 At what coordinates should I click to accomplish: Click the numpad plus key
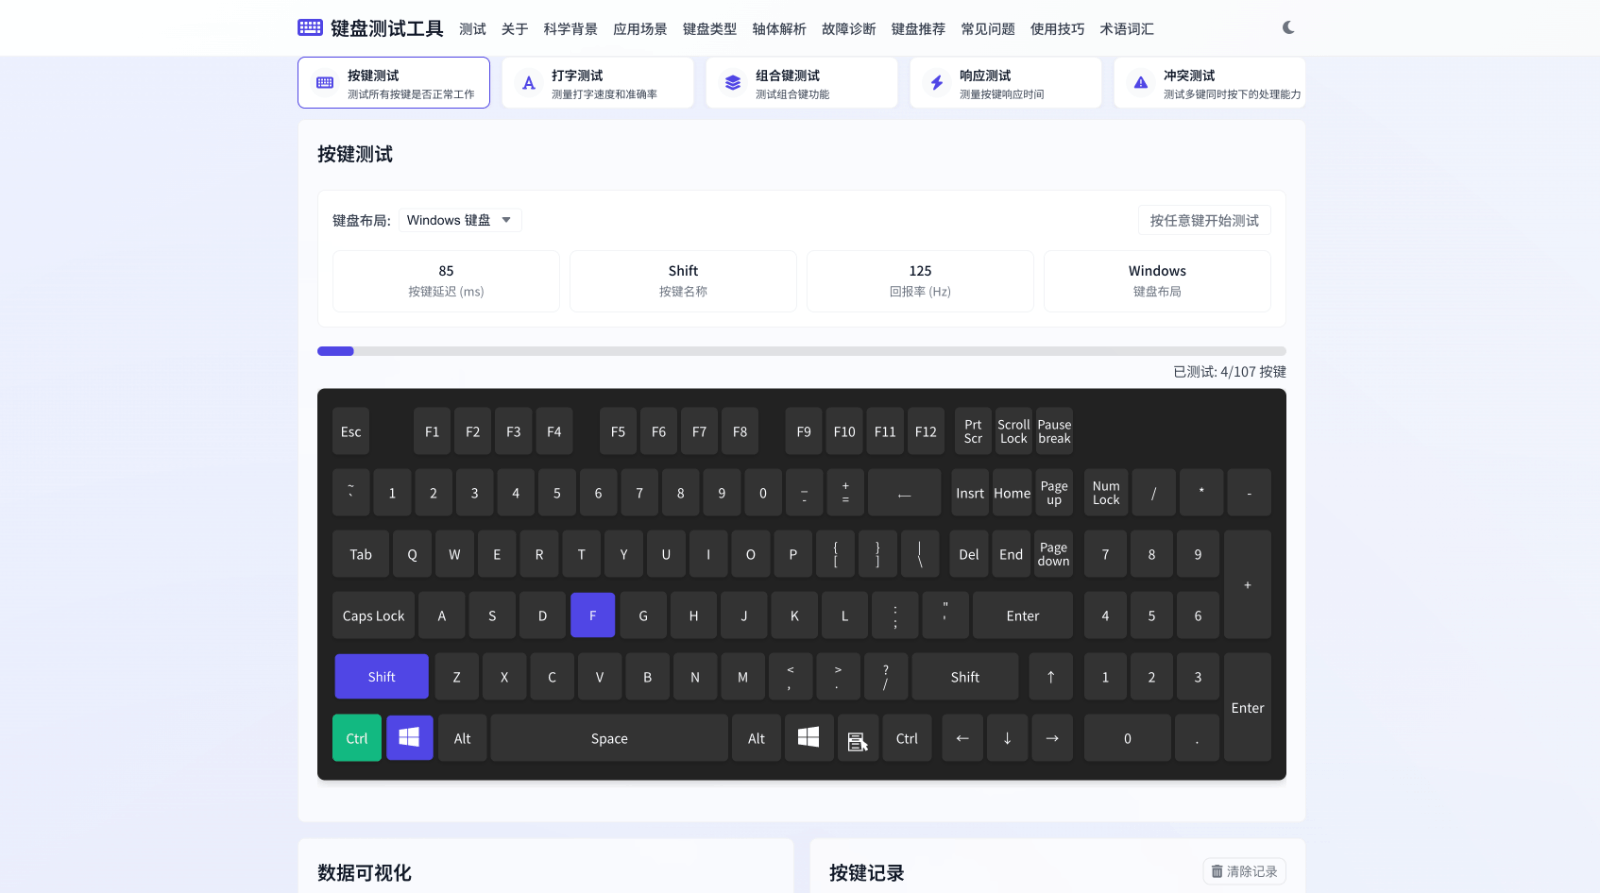[1247, 584]
